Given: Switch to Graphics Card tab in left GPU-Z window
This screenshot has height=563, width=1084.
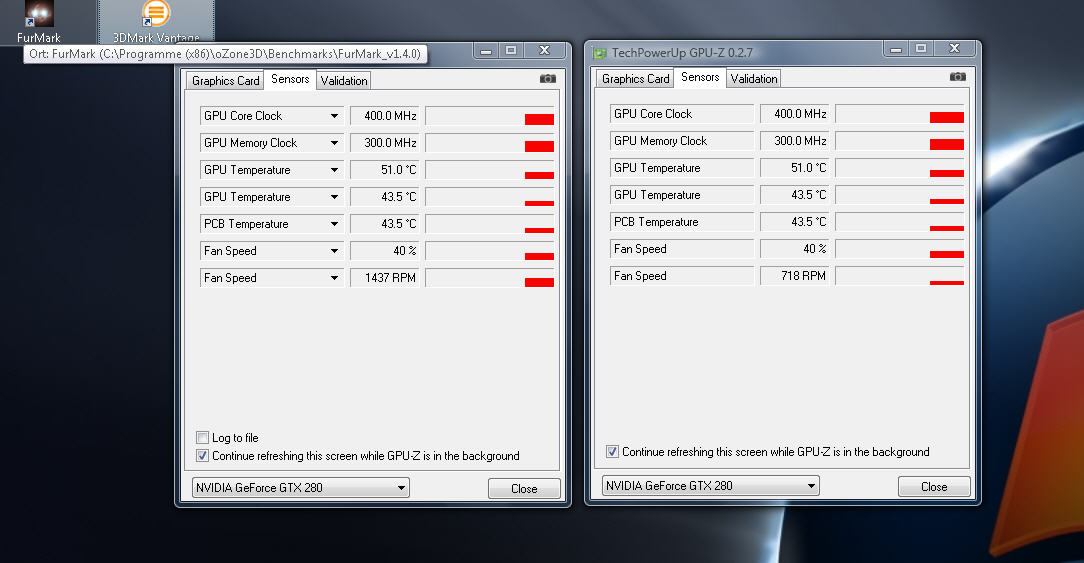Looking at the screenshot, I should pyautogui.click(x=225, y=80).
